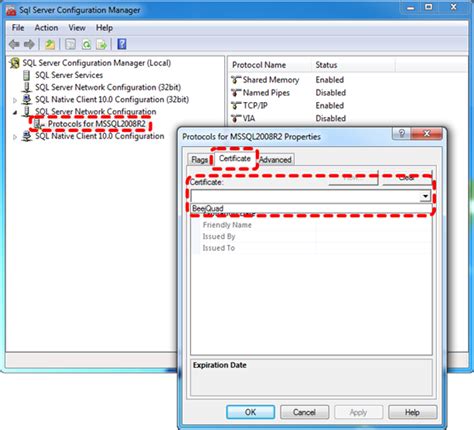
Task: Close the Protocols Properties dialog
Action: pos(427,134)
